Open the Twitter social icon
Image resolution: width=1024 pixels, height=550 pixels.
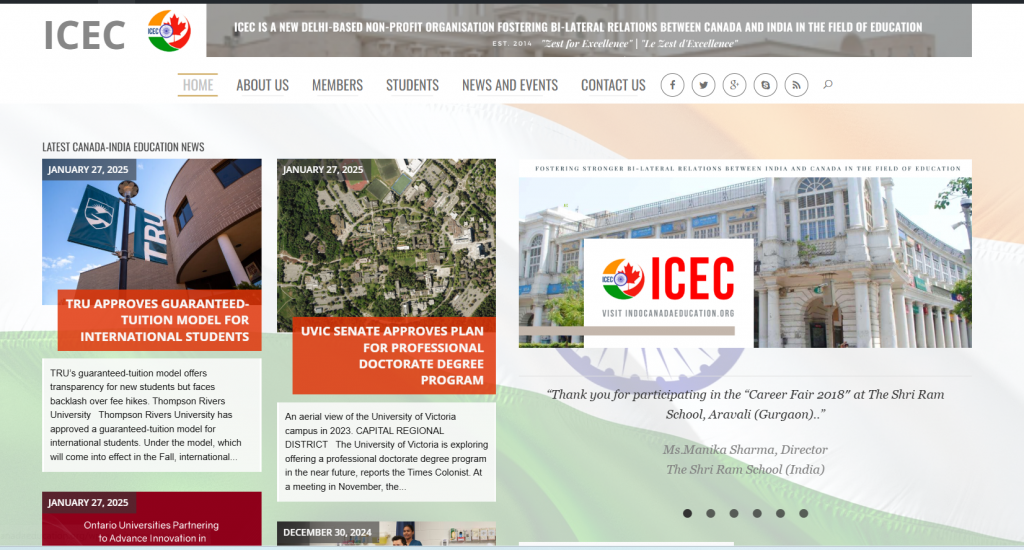click(x=703, y=85)
